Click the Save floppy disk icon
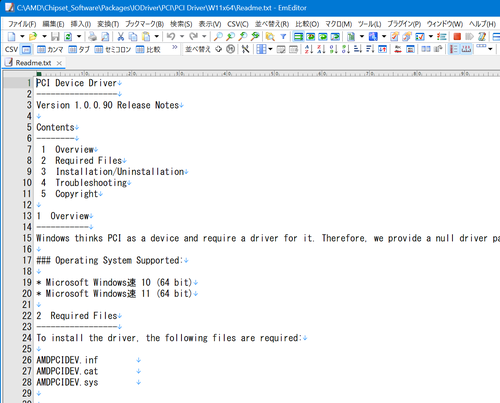 55,36
